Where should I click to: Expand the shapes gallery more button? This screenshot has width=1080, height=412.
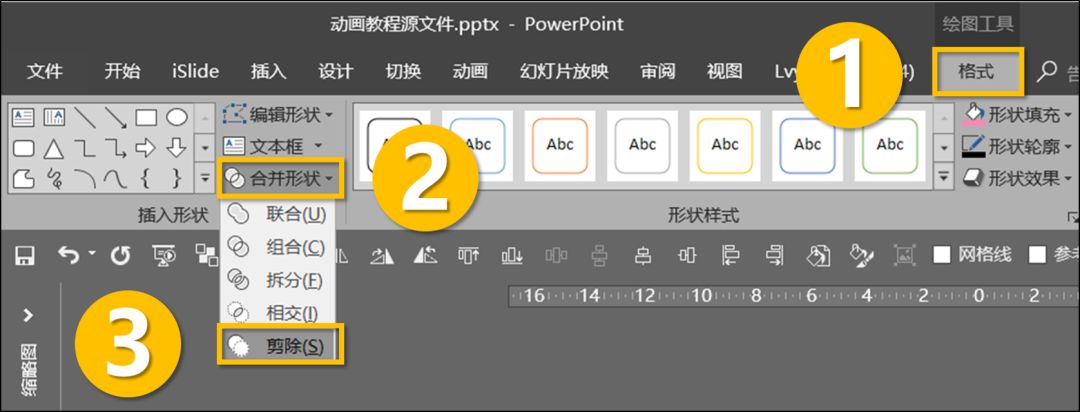tap(205, 178)
